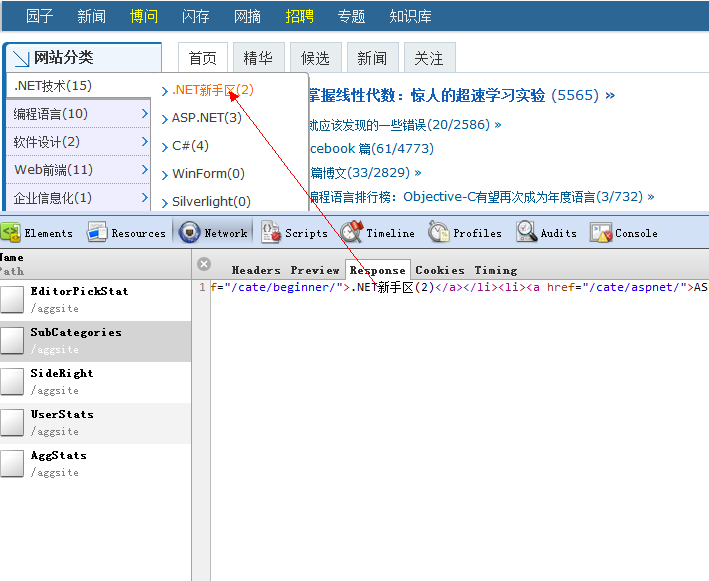Click the SubCategories file icon

coord(12,341)
